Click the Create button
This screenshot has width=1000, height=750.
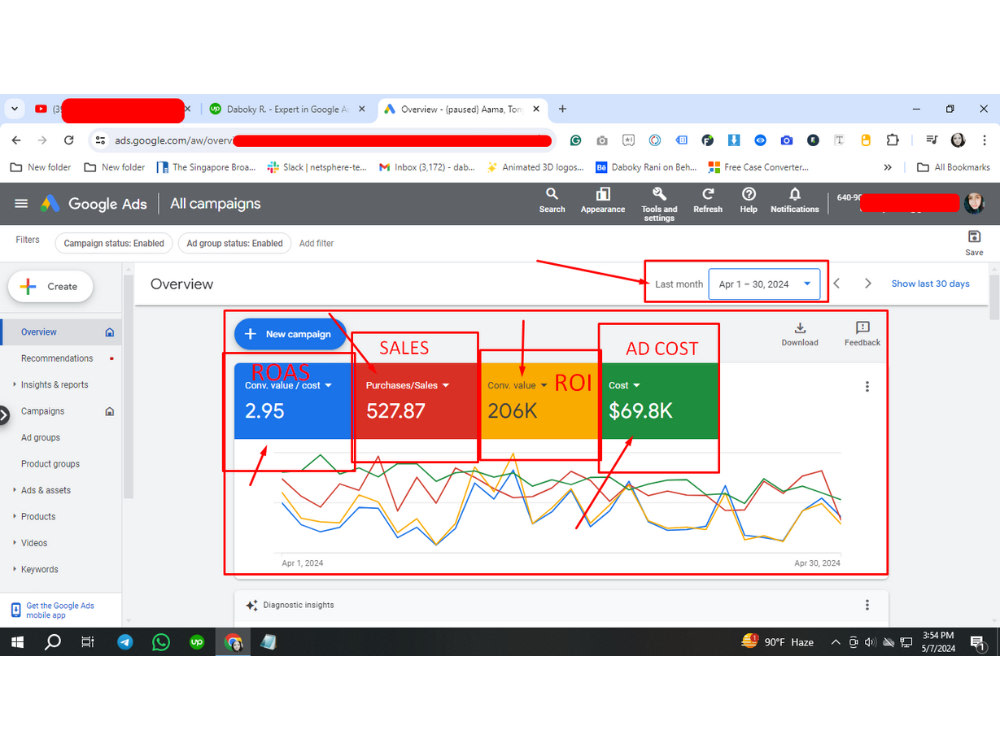(50, 286)
